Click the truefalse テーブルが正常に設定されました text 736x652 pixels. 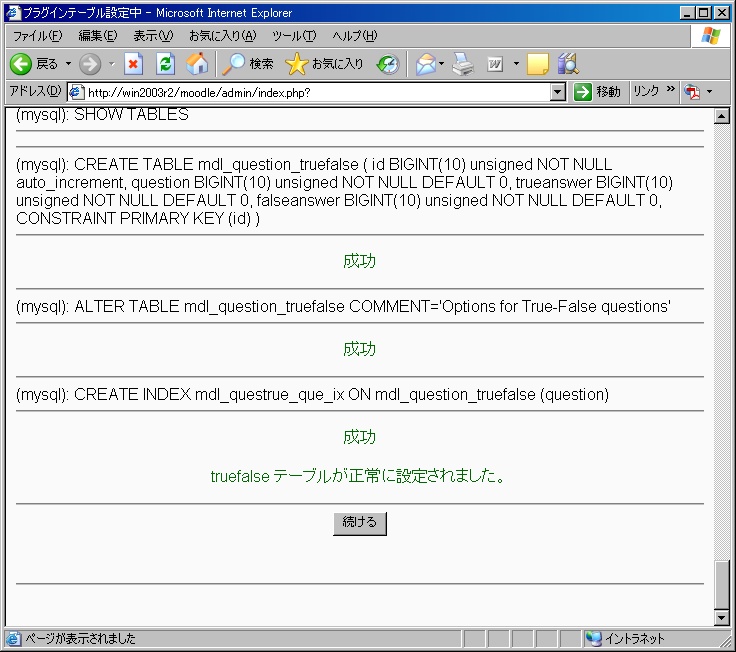359,476
